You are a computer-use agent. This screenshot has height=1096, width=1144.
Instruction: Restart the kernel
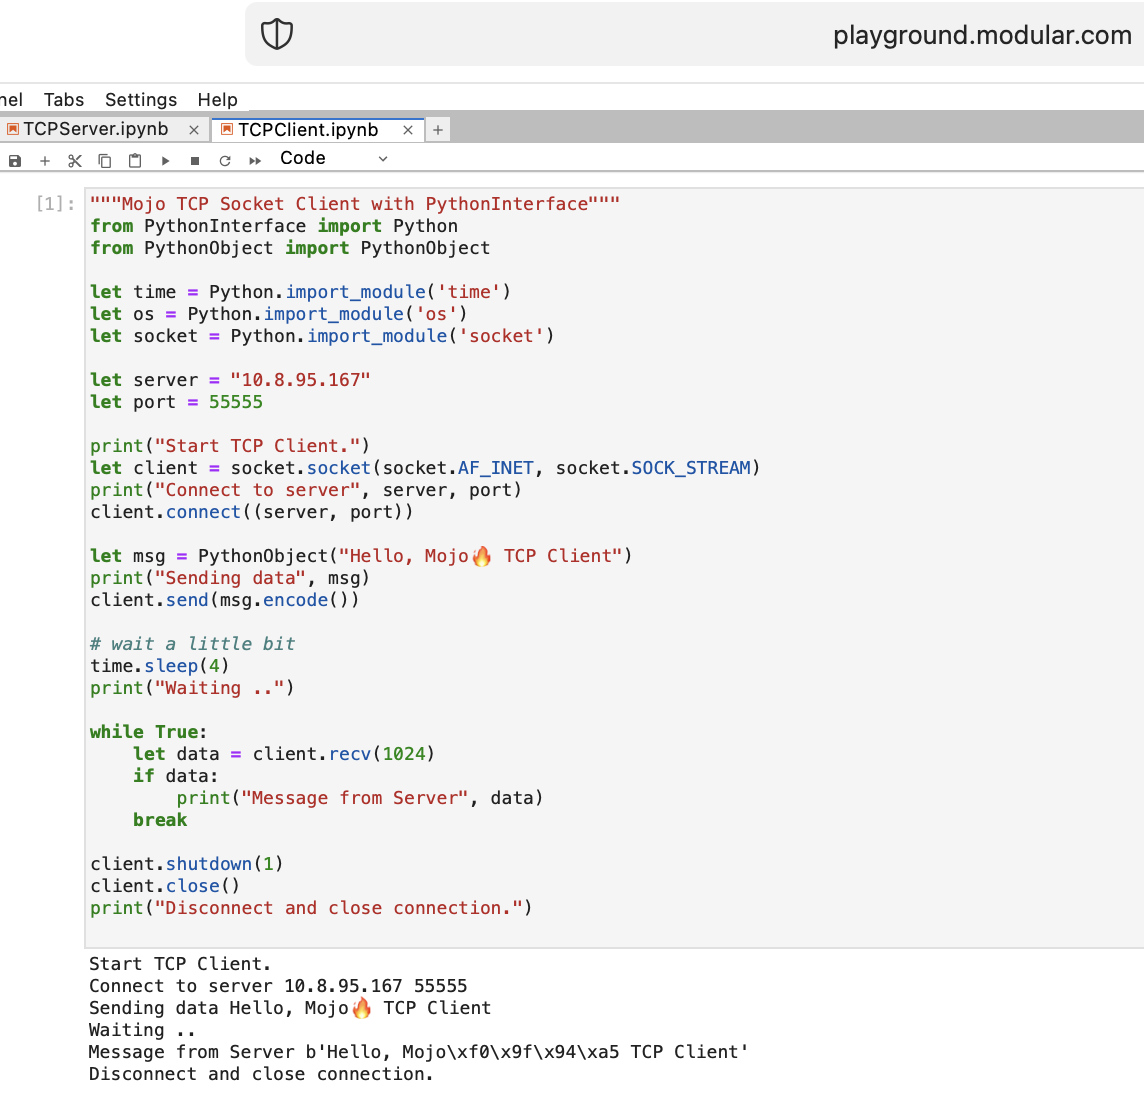point(225,160)
